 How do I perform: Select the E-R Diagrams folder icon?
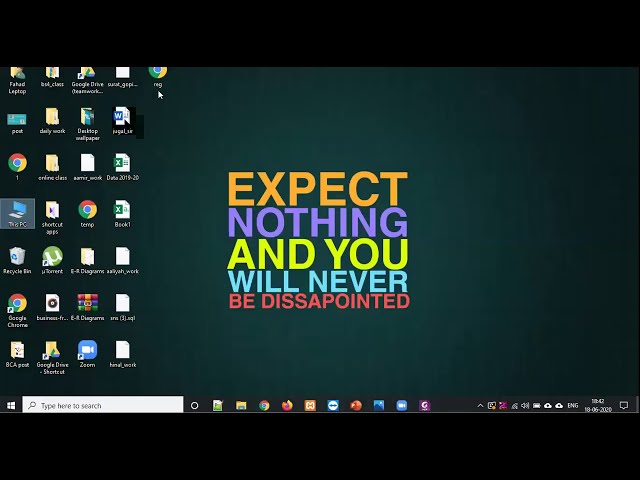pos(87,260)
